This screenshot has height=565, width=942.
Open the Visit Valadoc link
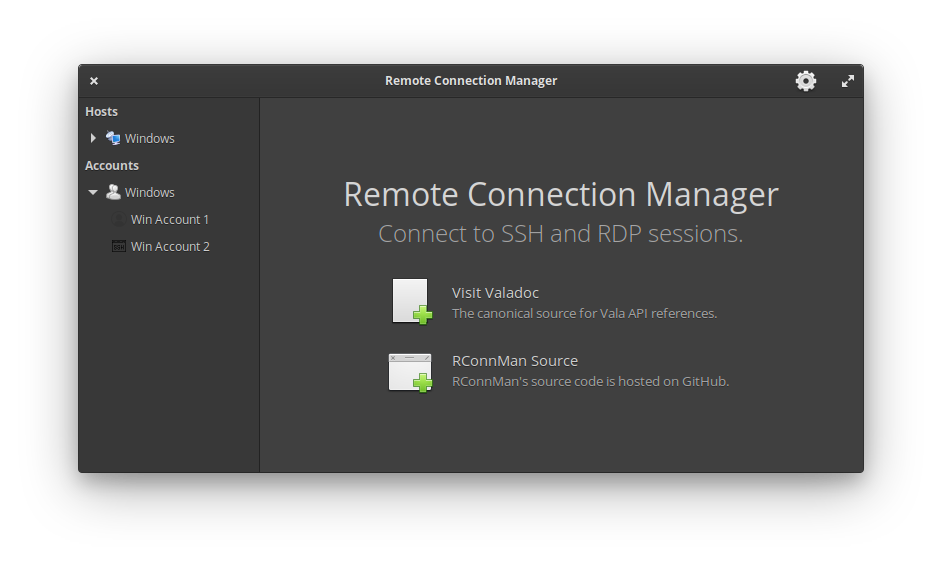pos(495,293)
